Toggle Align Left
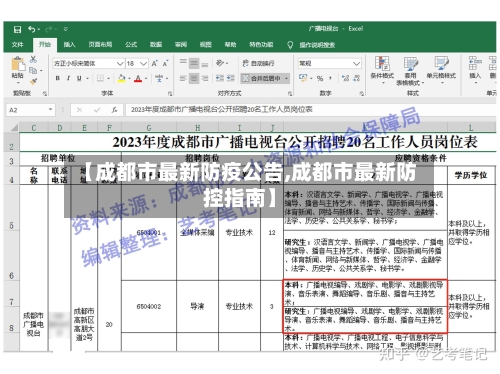Viewport: 500px width, 374px height. [x=183, y=78]
